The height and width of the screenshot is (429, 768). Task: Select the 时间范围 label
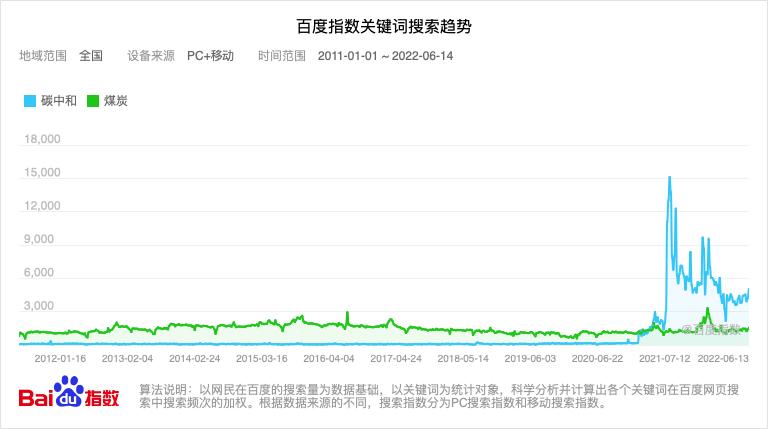282,56
